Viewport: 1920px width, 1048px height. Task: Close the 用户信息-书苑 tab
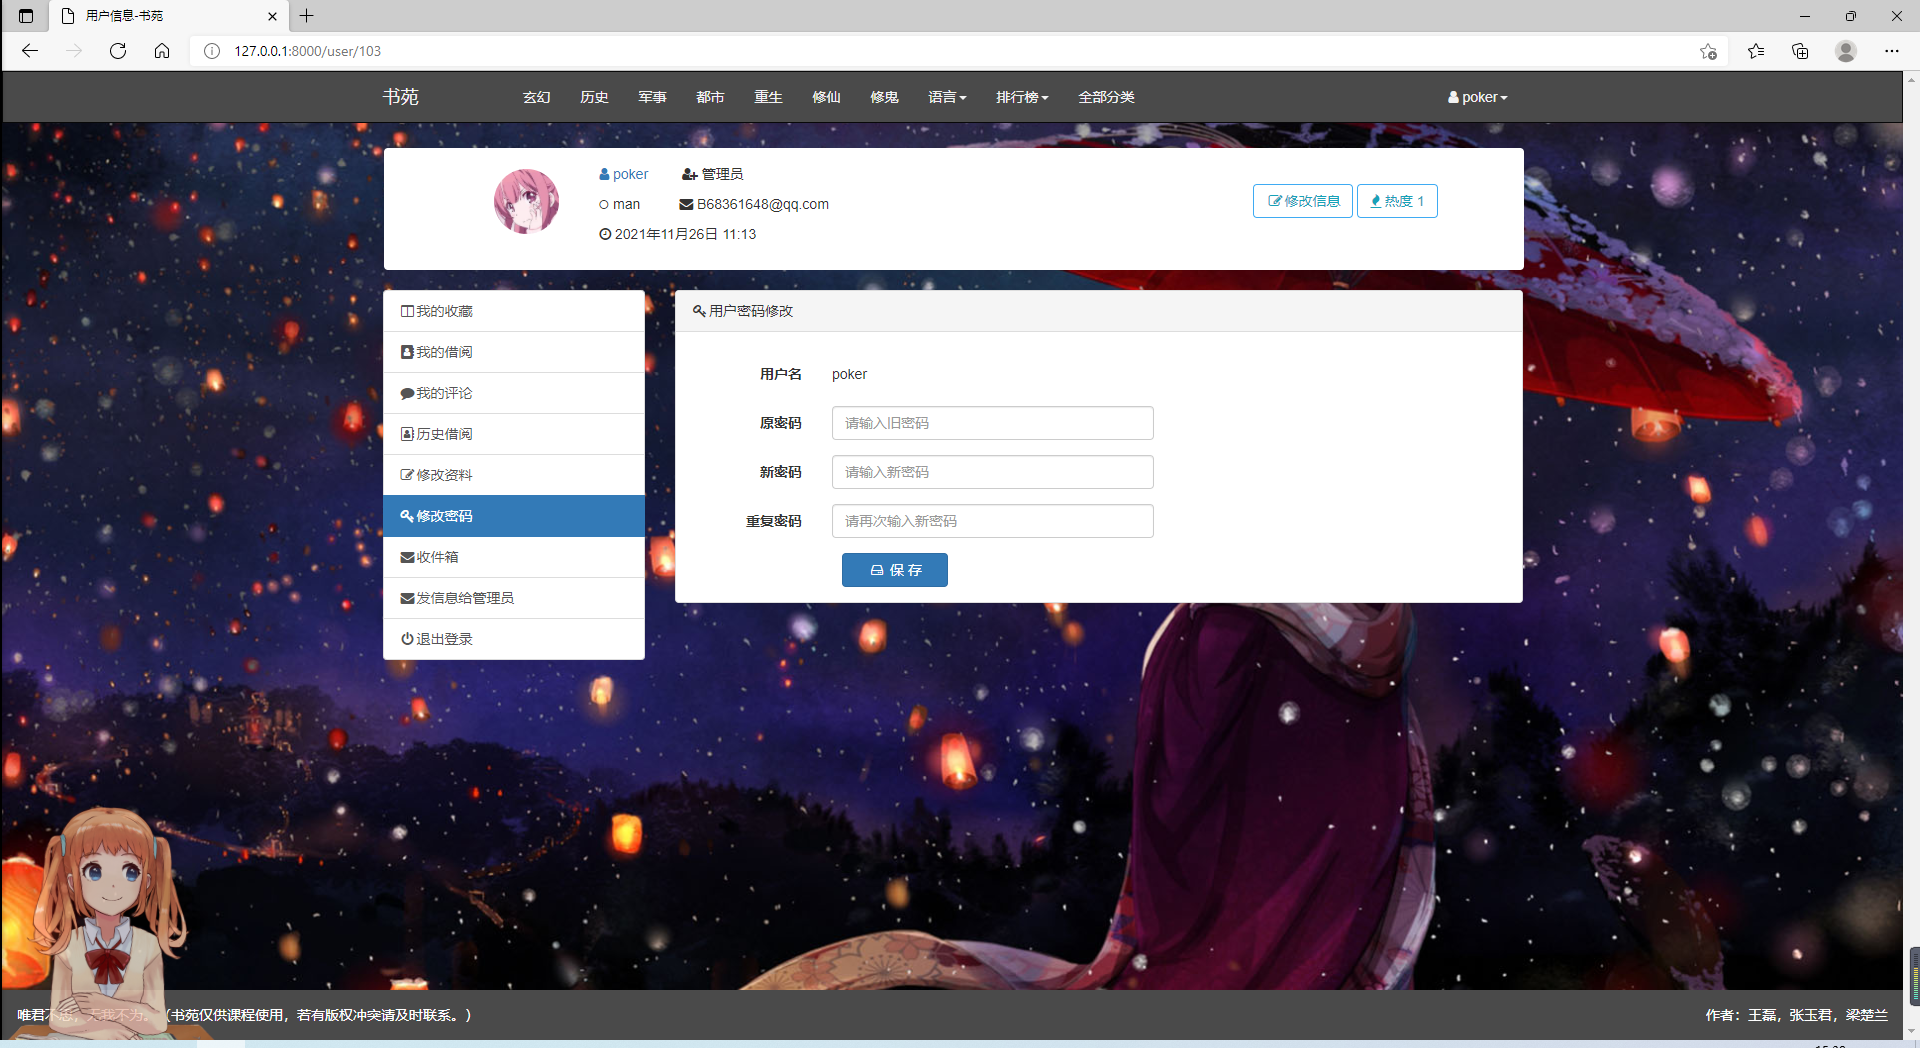[x=272, y=16]
